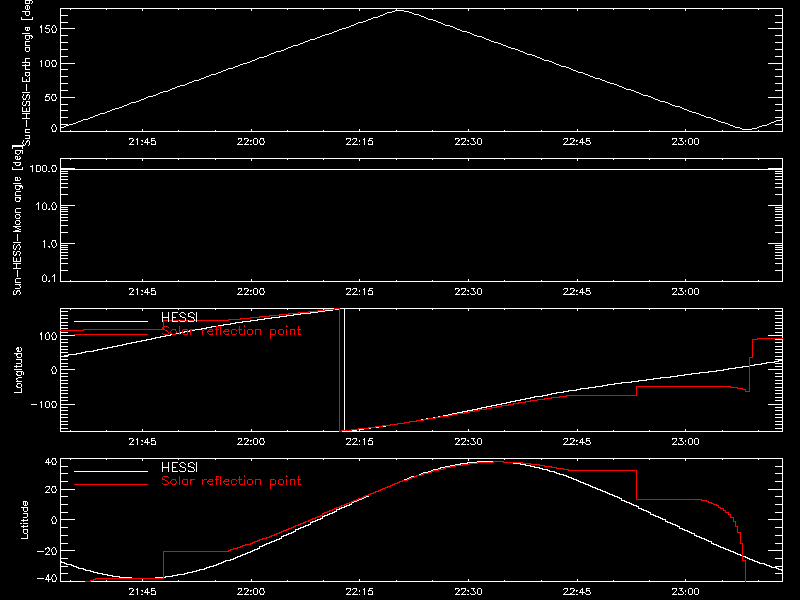Select Solar reflection point legend in Latitude plot

point(231,481)
